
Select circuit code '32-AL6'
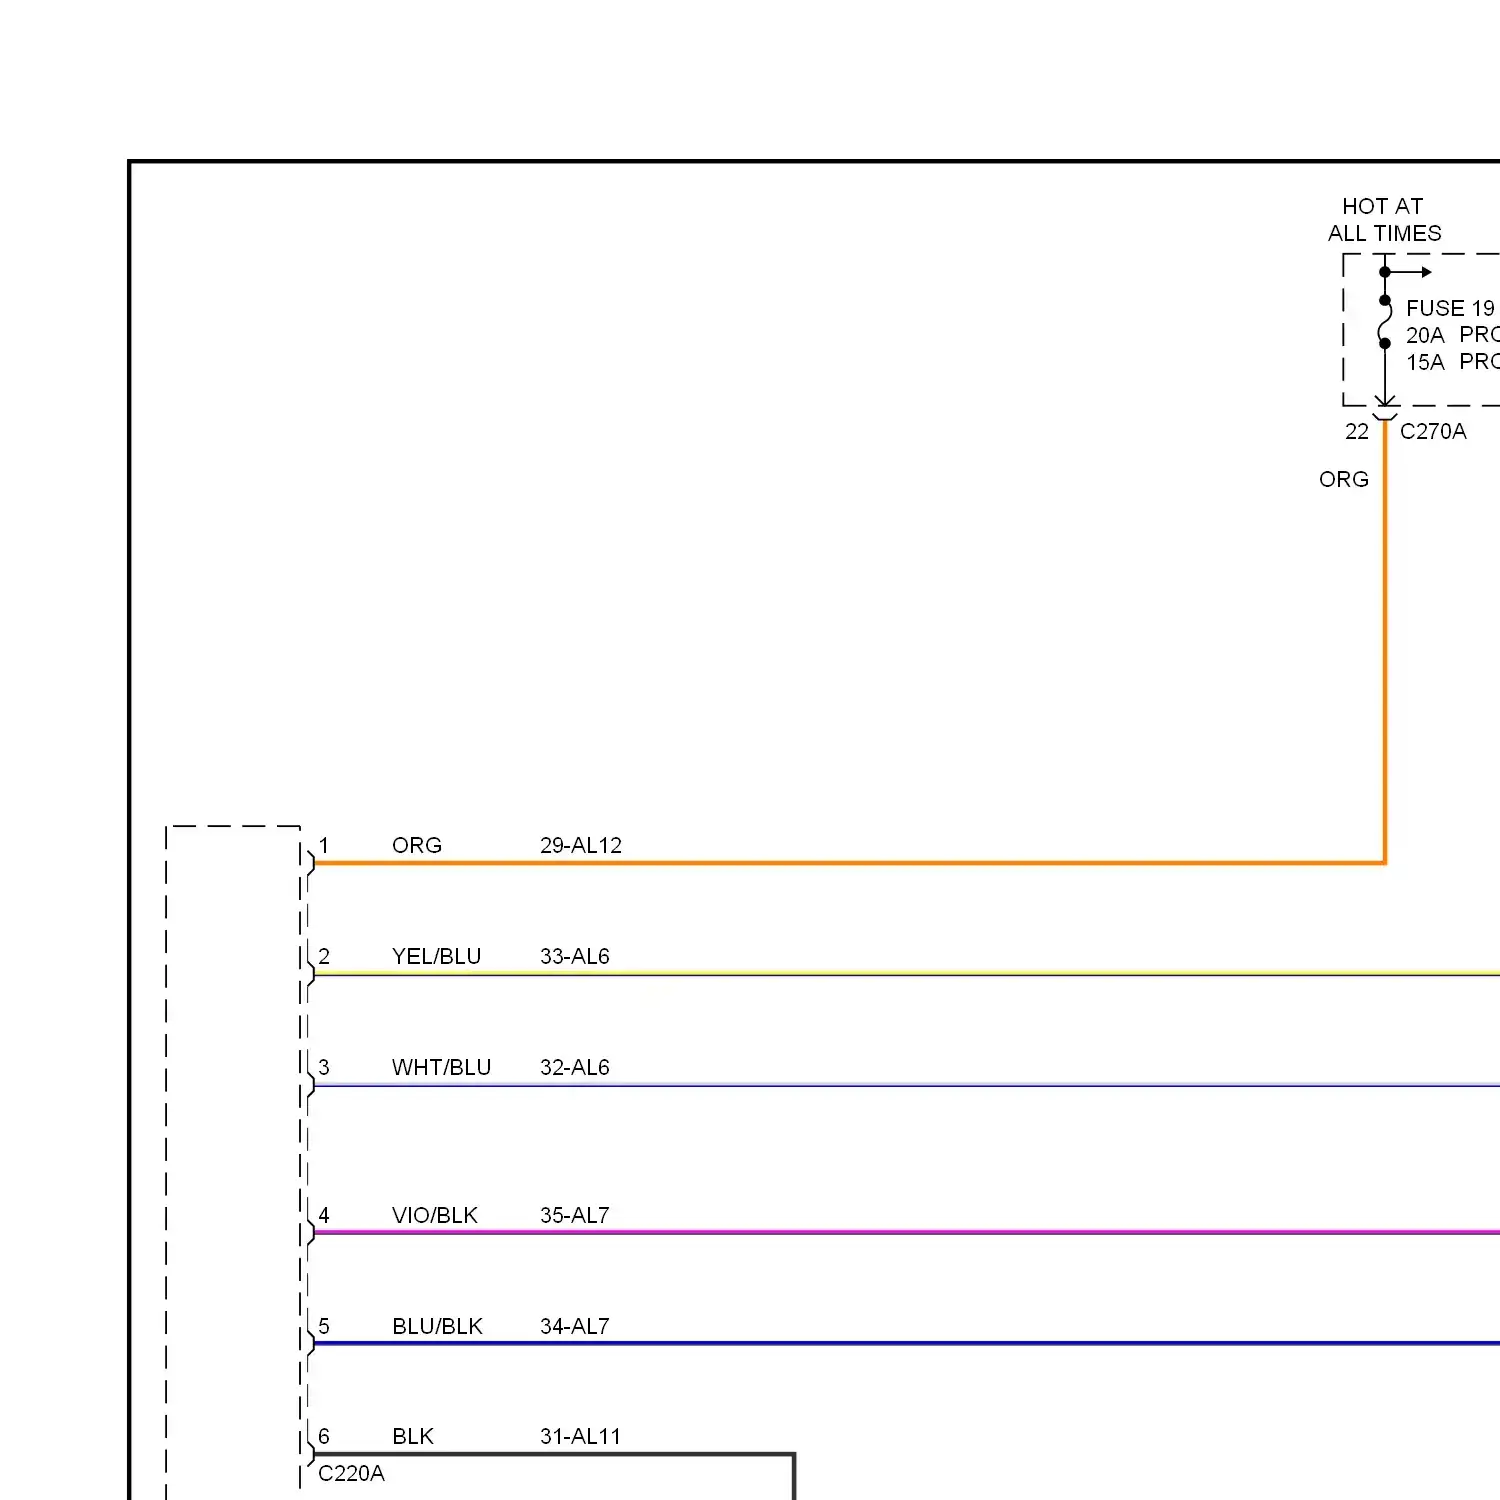(x=575, y=1067)
